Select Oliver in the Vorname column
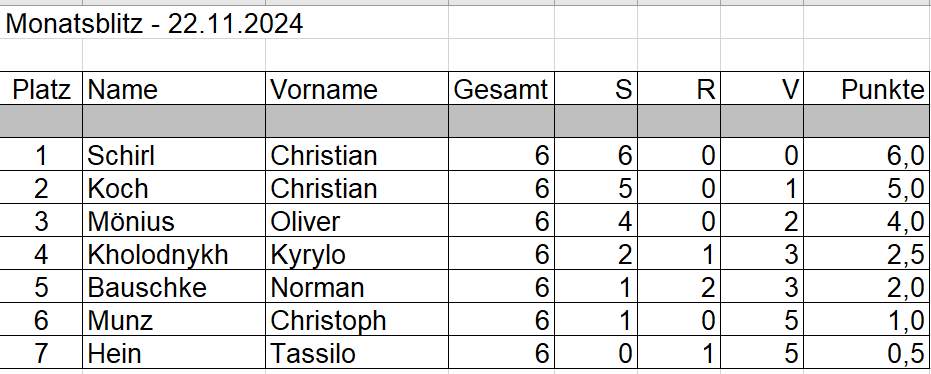 point(356,221)
